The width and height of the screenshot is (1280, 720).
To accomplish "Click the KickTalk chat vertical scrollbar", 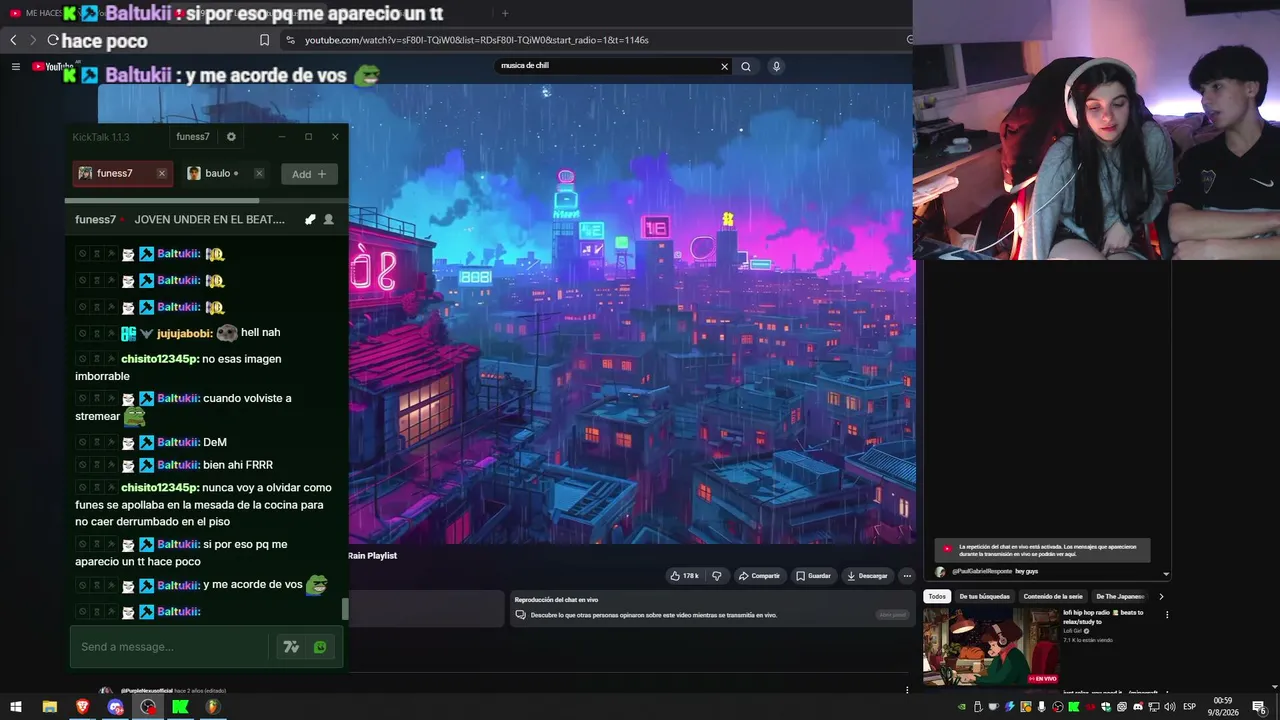I will [345, 609].
